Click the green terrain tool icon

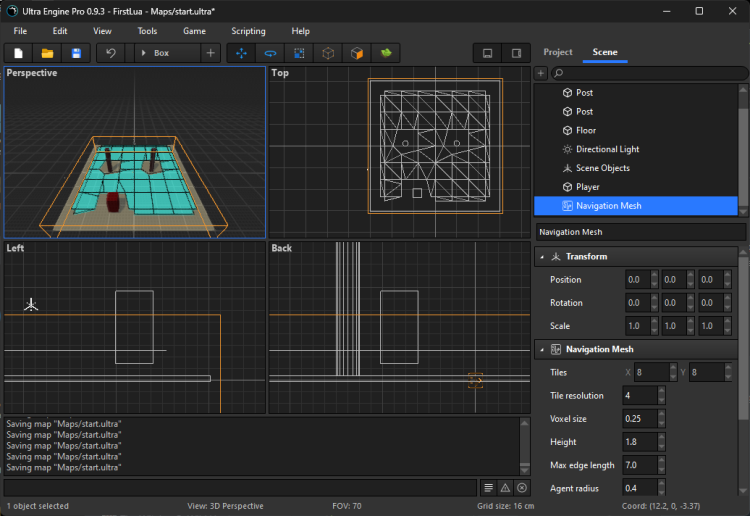385,53
